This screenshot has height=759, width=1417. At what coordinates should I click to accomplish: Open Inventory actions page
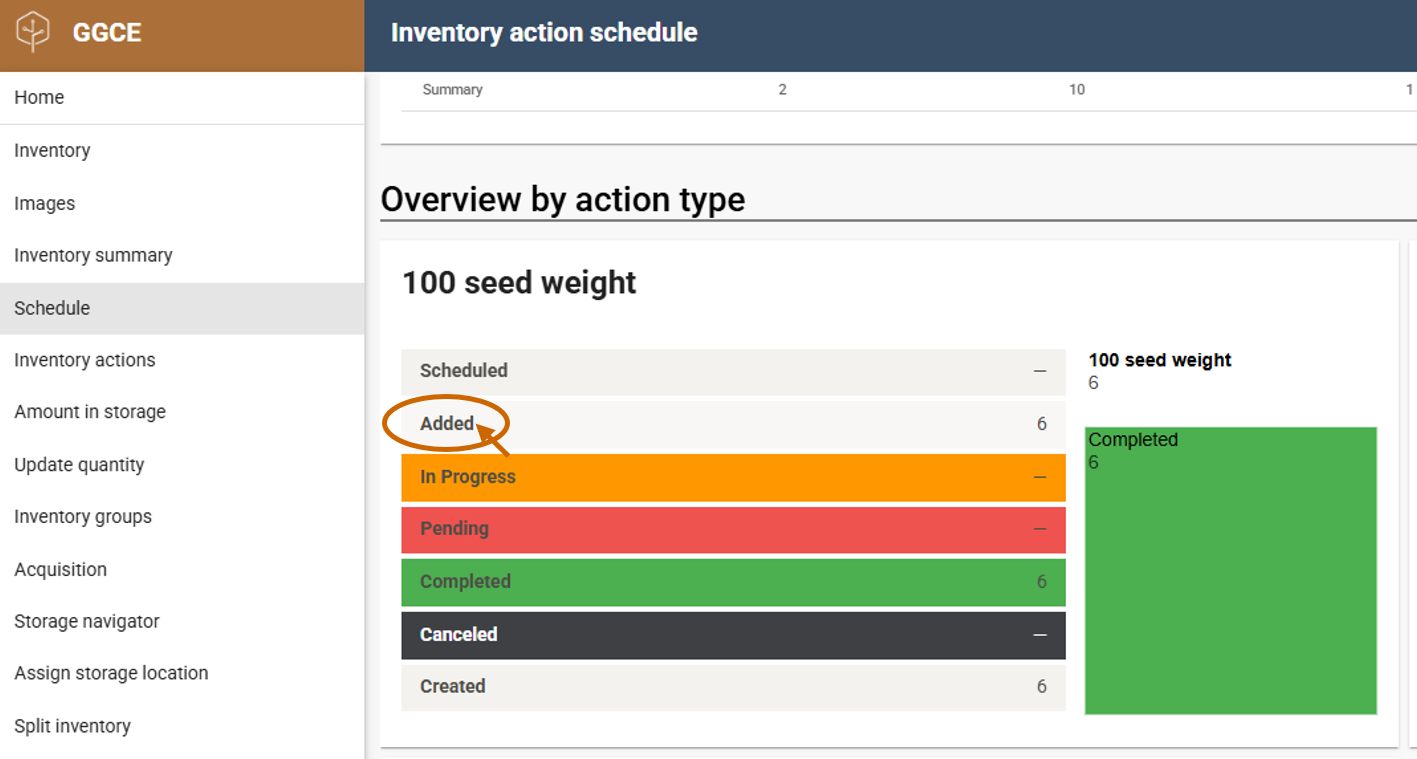(x=85, y=360)
